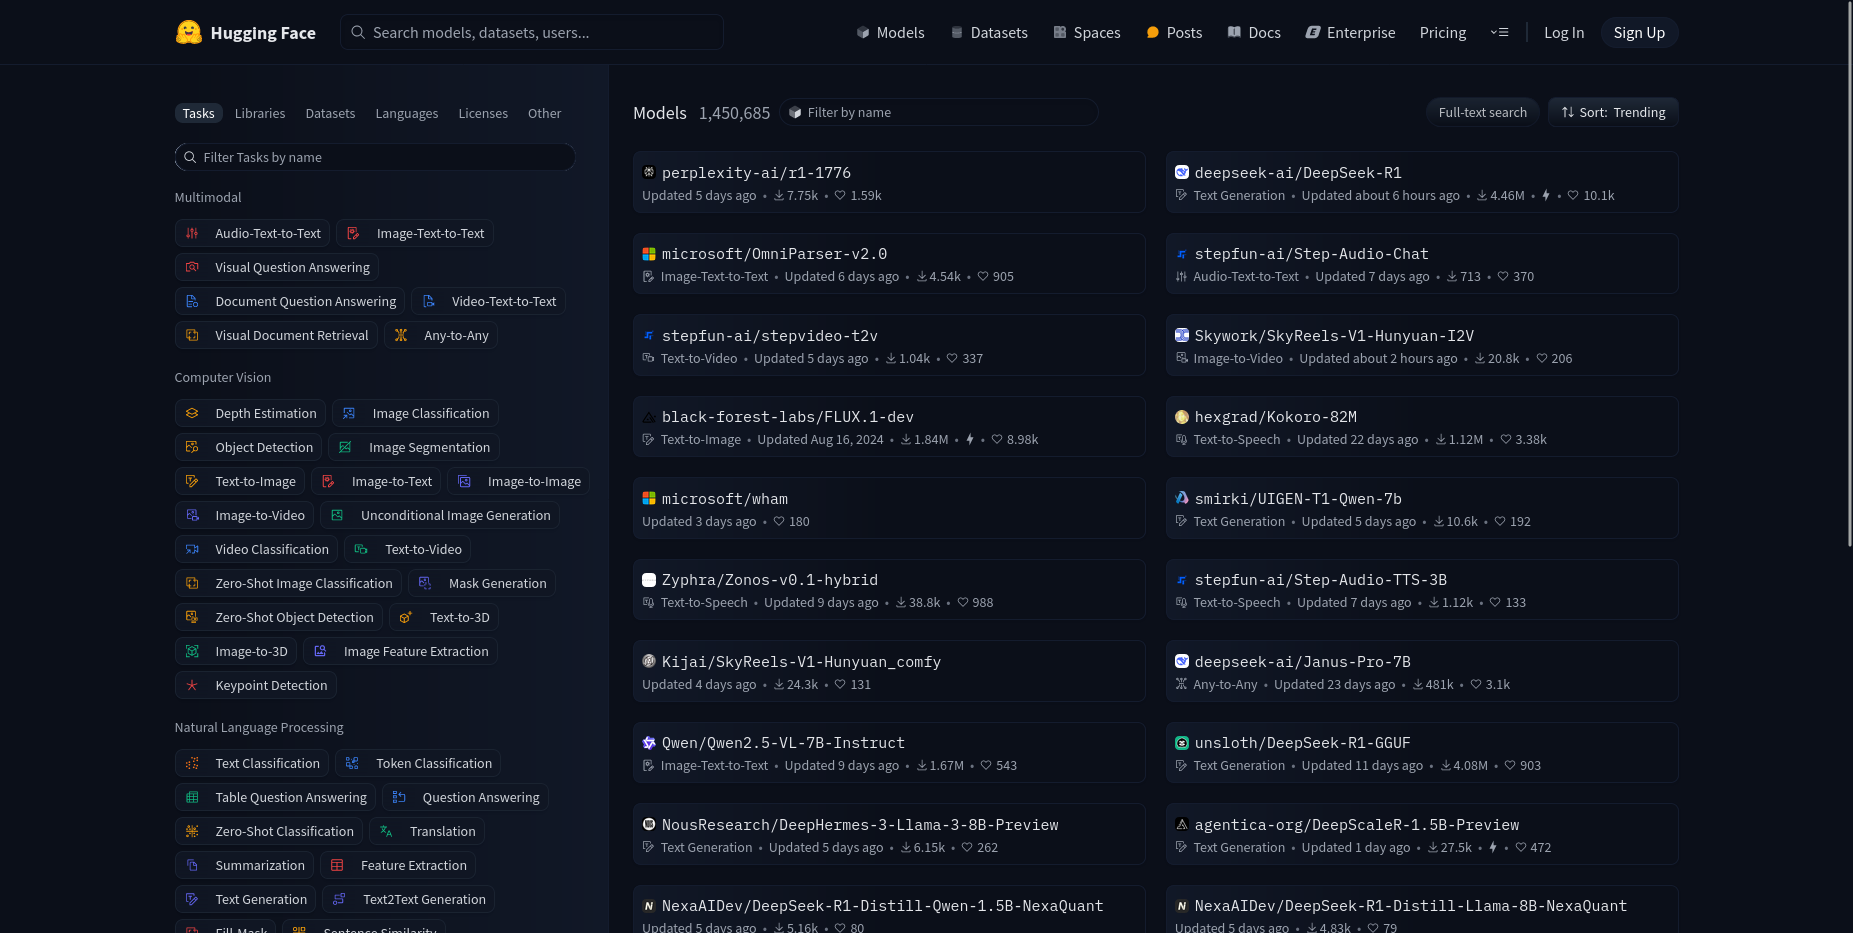Click the Zero-Shot Image Classification icon
The width and height of the screenshot is (1853, 933).
pyautogui.click(x=192, y=583)
